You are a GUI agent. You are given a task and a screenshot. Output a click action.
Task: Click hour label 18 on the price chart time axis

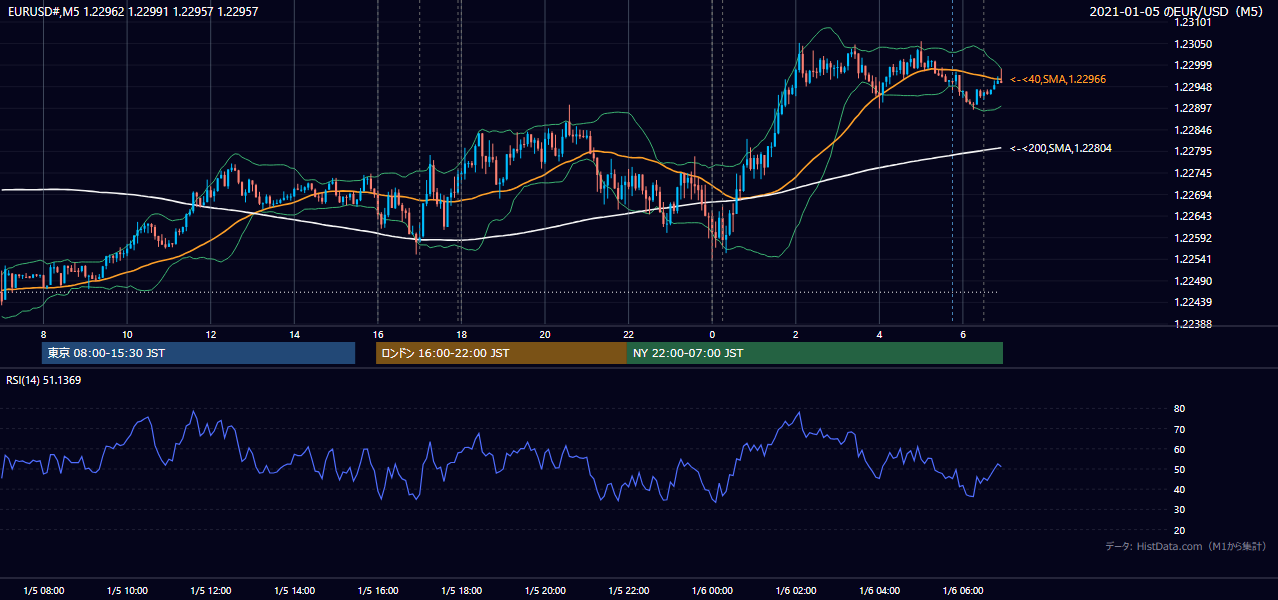tap(461, 334)
